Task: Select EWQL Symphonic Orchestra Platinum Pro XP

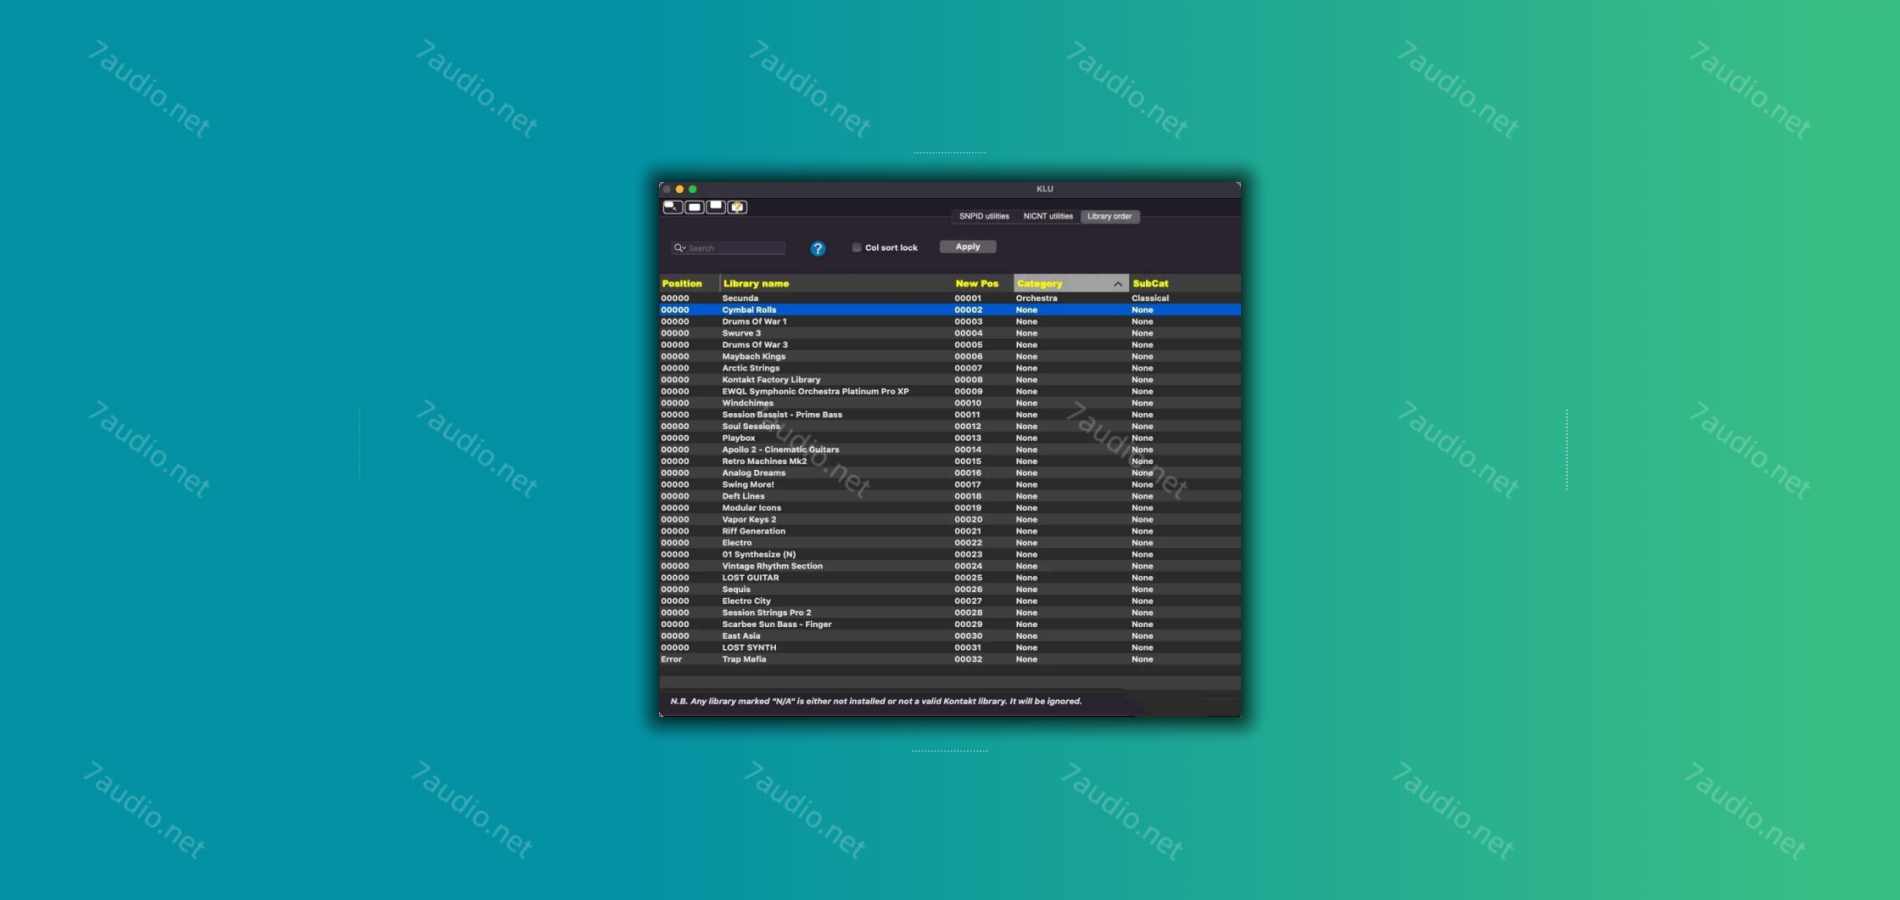Action: pyautogui.click(x=950, y=392)
